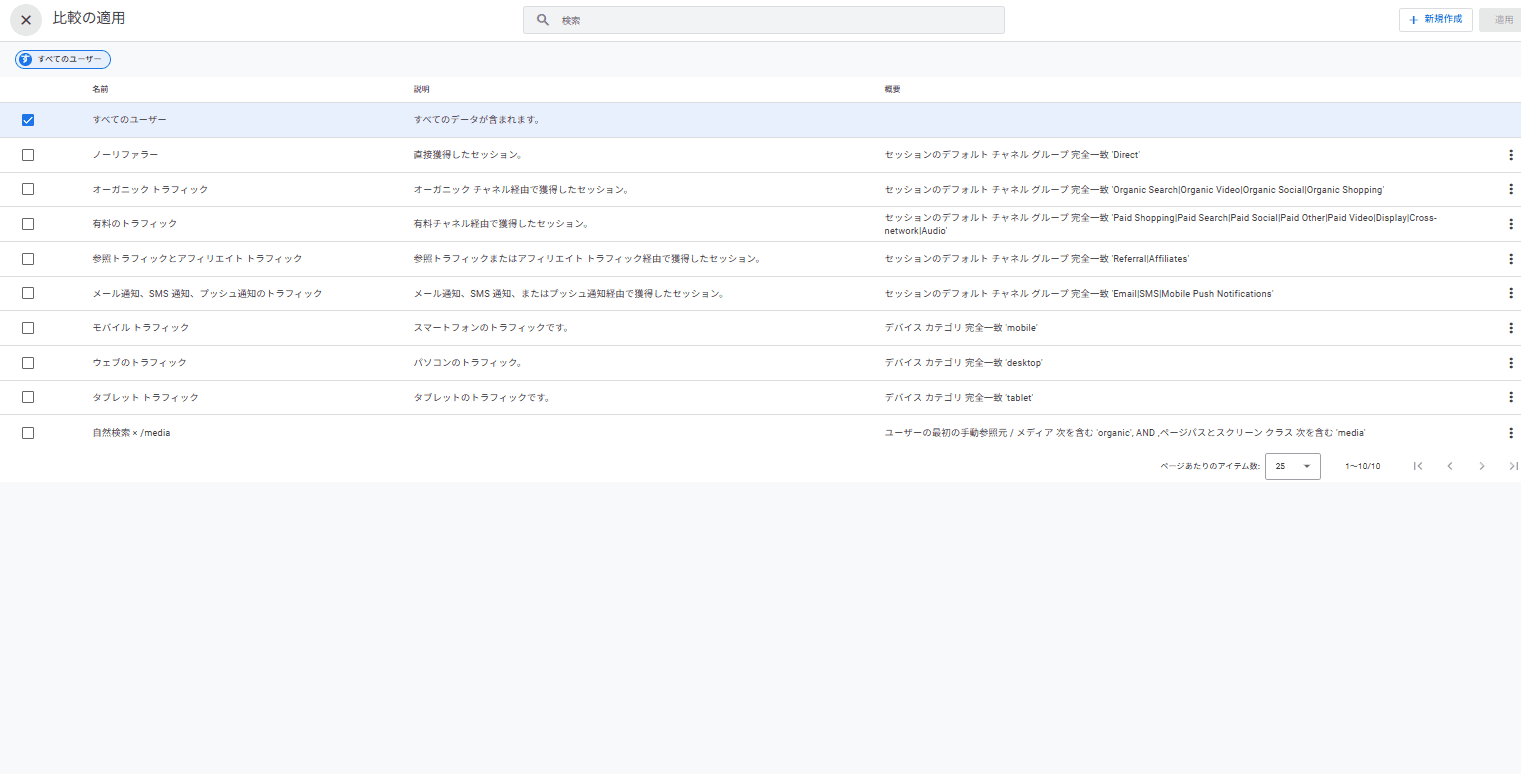Check the メール通知、SMS 通知 row checkbox

[28, 293]
